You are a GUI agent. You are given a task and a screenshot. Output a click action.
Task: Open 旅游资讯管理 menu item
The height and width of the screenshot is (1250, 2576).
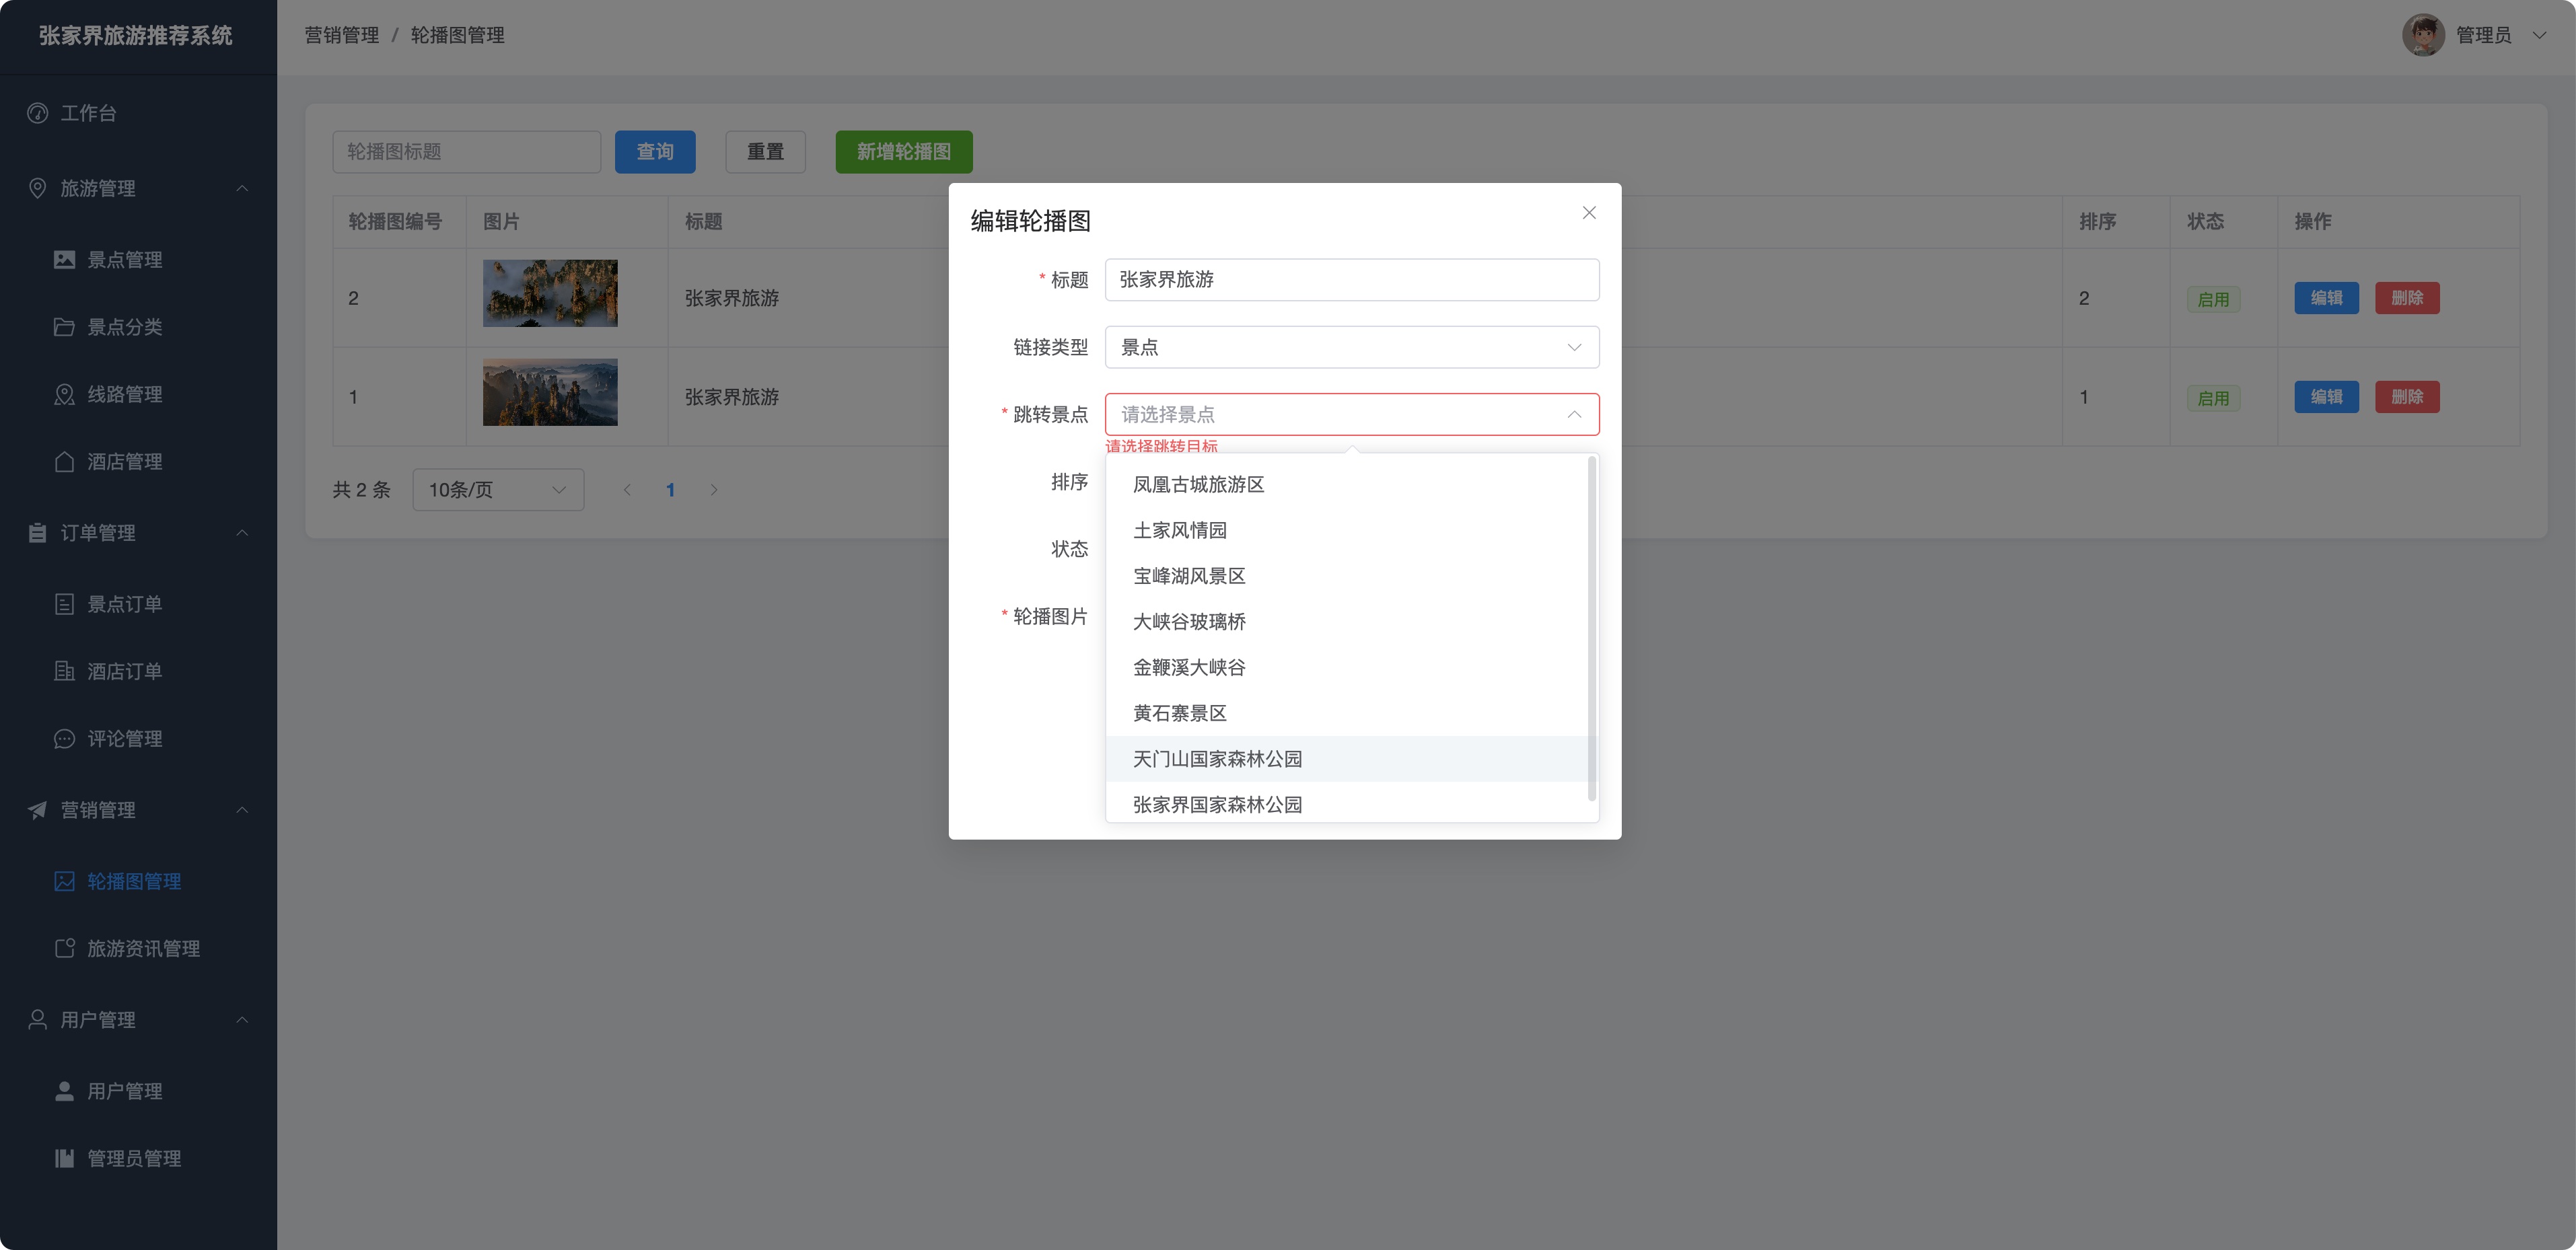point(139,948)
